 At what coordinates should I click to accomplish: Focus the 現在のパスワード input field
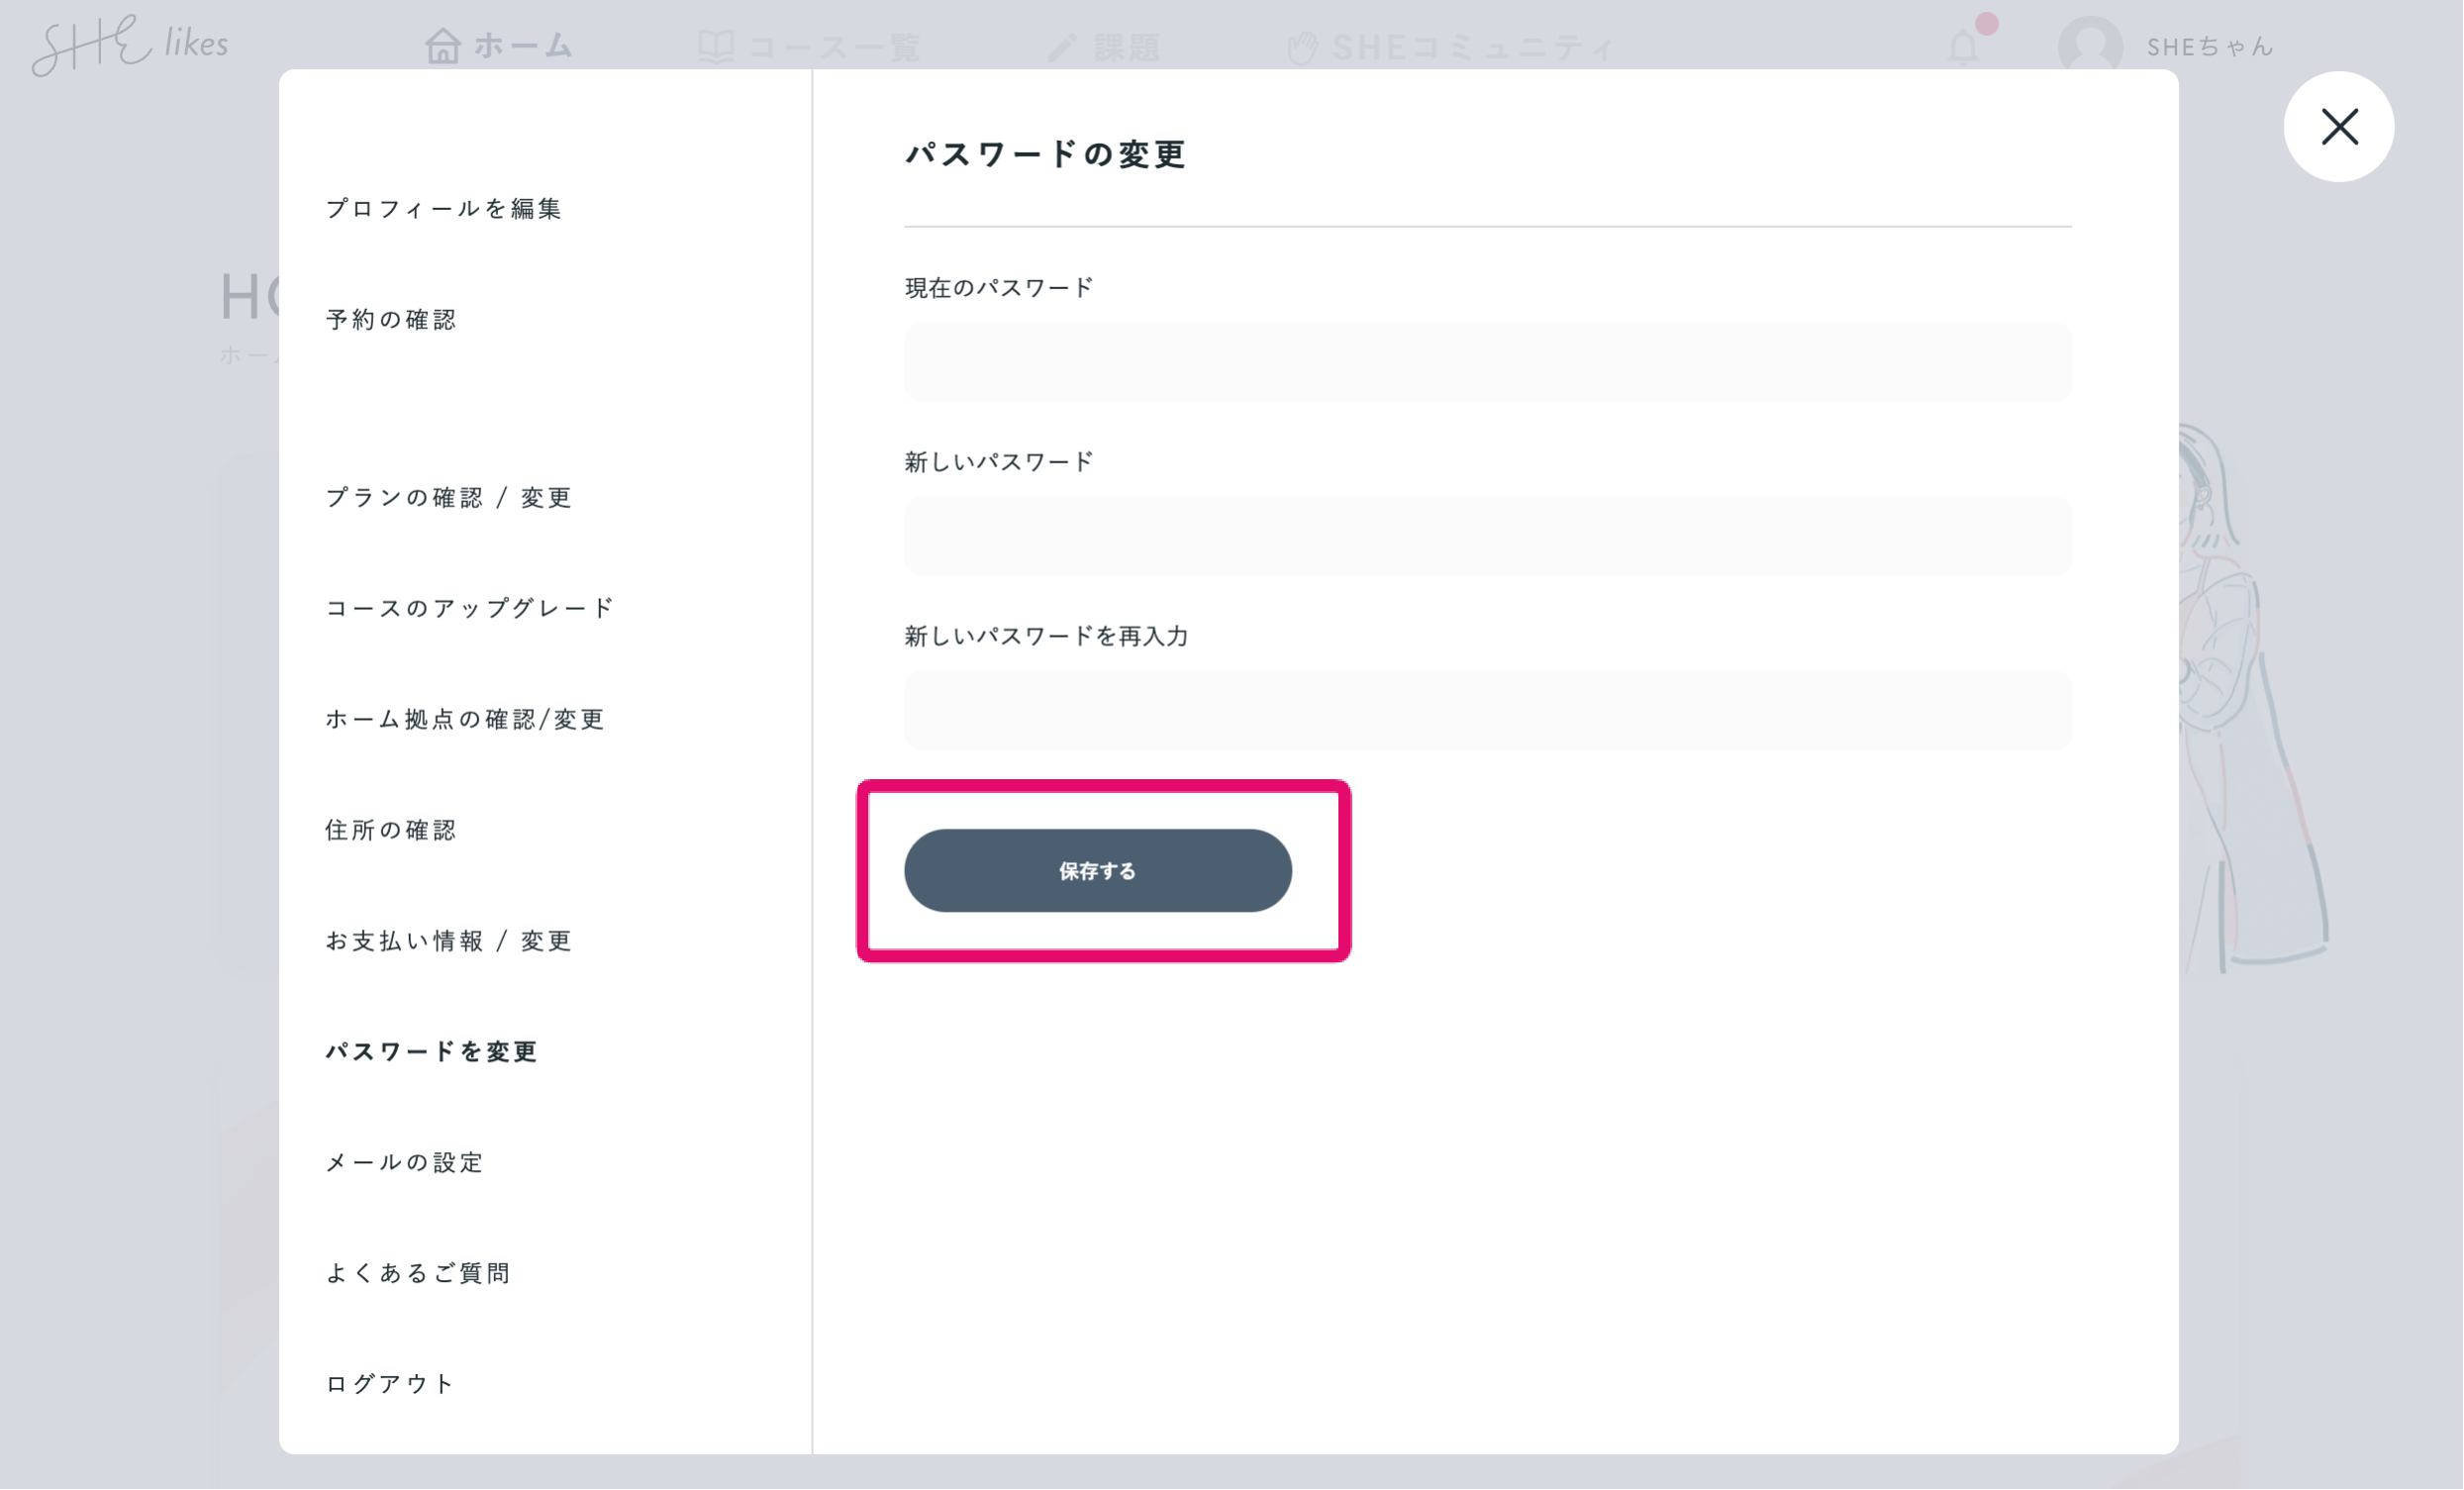(1487, 362)
